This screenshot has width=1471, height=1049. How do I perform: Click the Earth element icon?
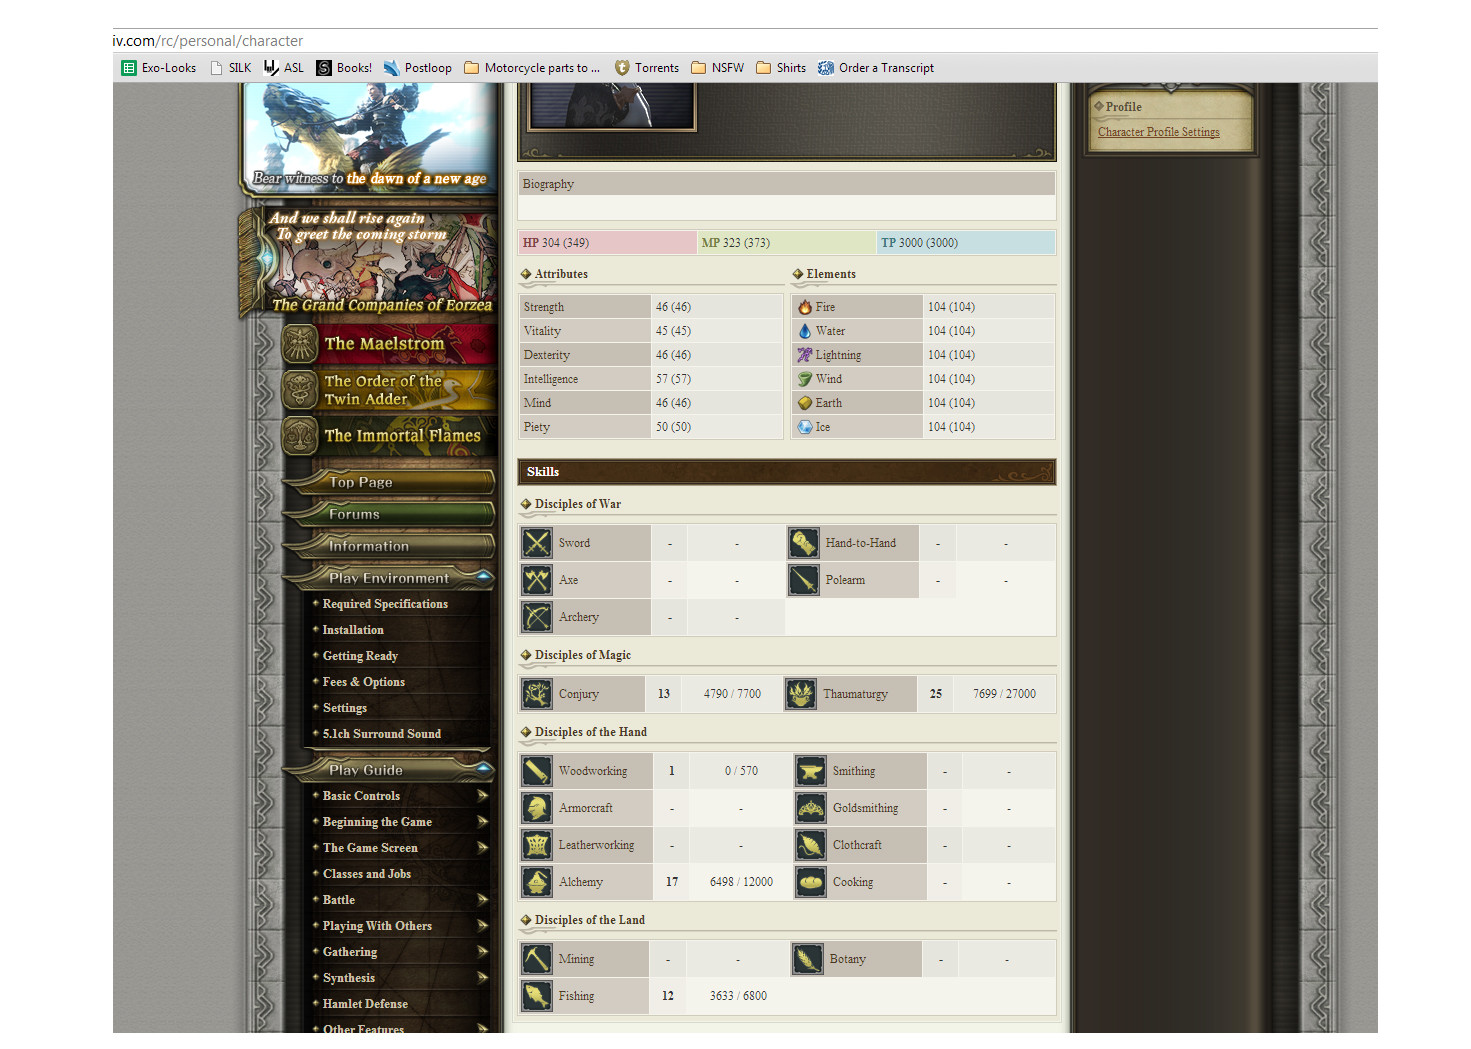(805, 403)
